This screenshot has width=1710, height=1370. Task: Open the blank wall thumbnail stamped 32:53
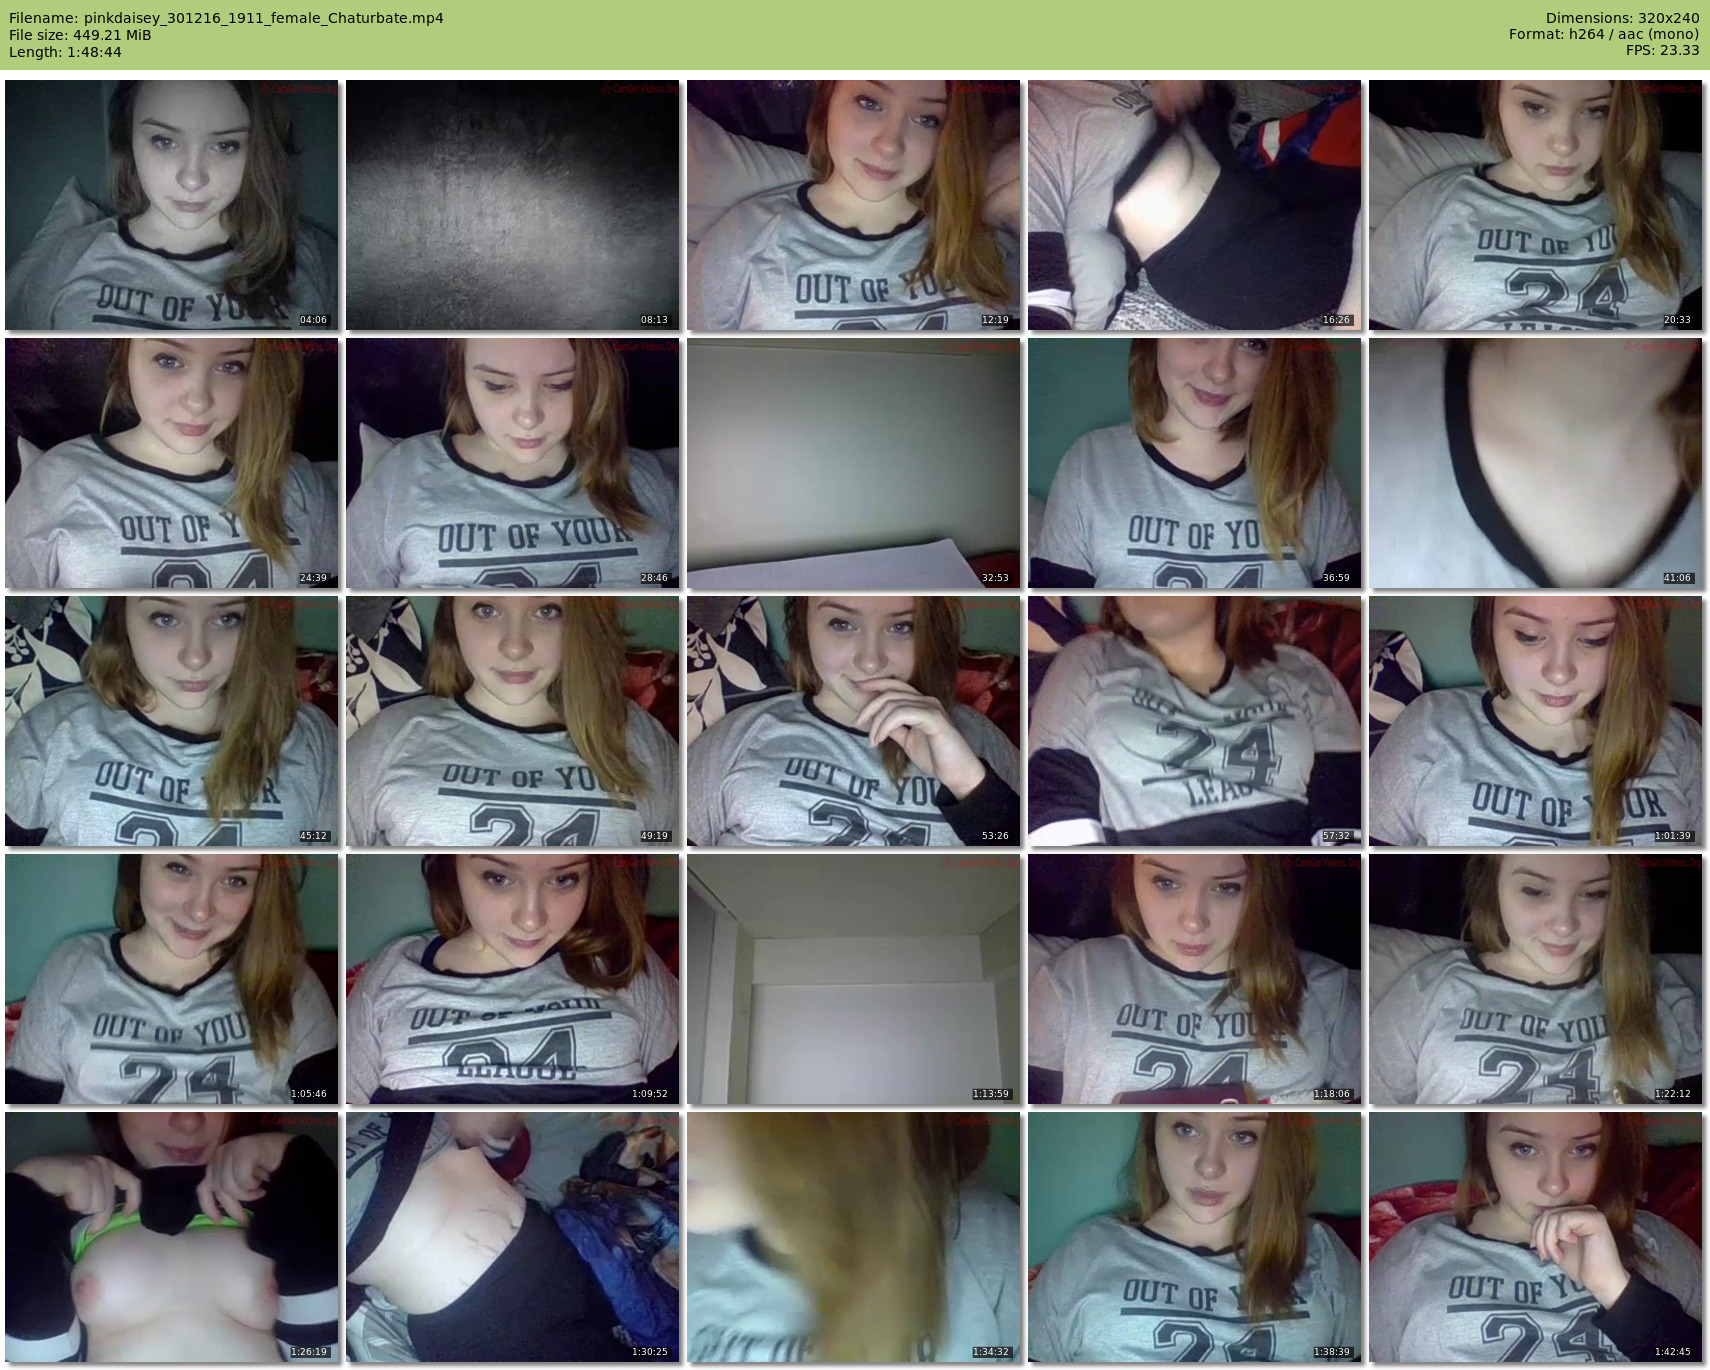[x=854, y=463]
